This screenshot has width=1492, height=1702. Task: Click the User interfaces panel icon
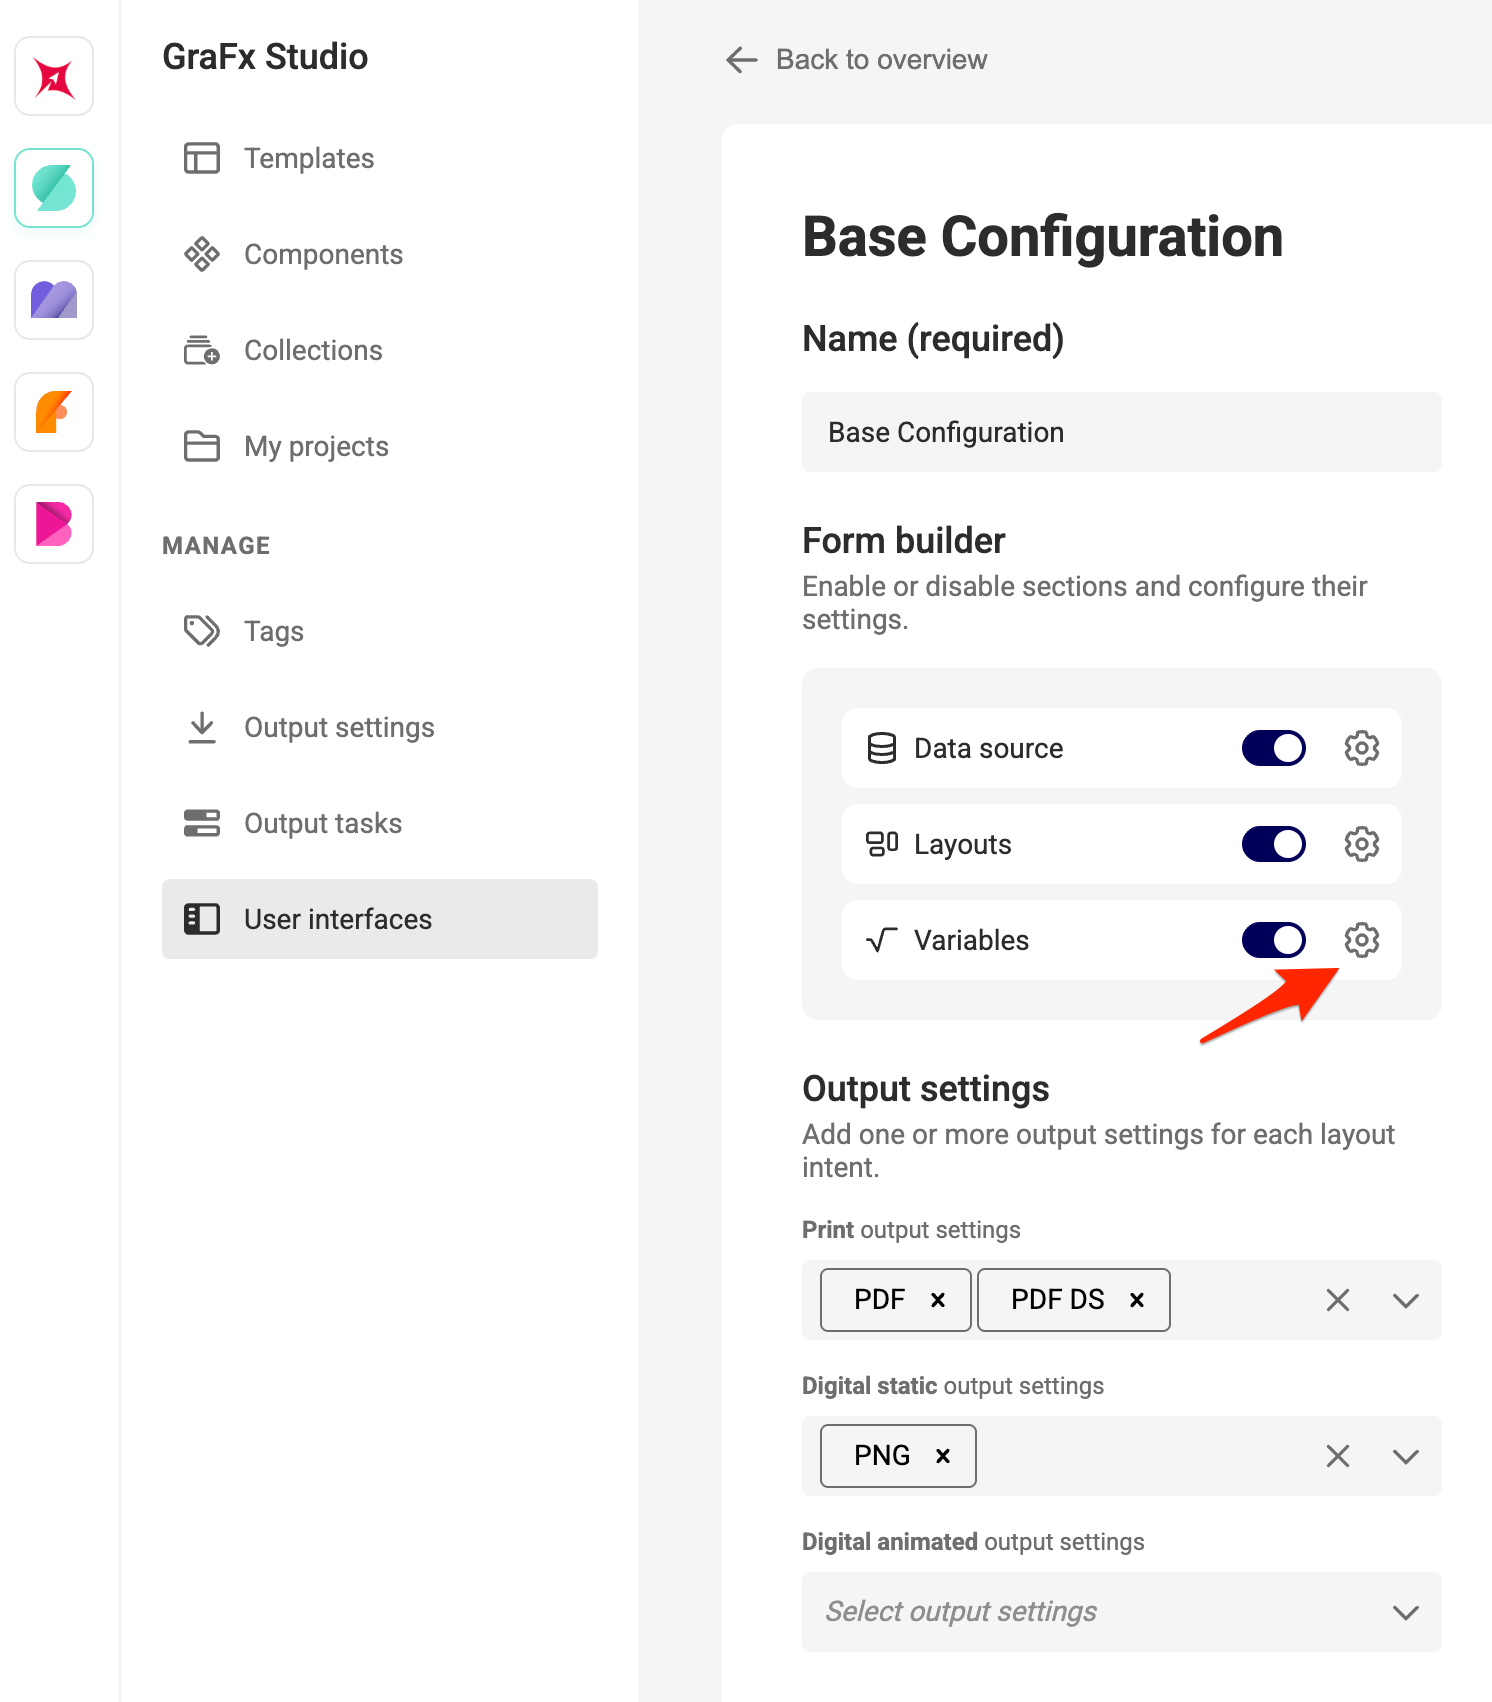click(202, 919)
